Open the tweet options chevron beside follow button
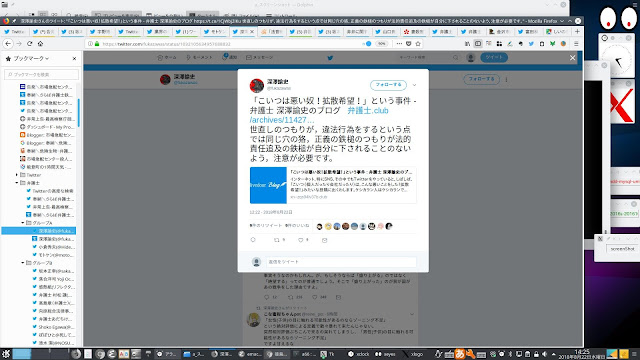The height and width of the screenshot is (360, 640). click(x=414, y=85)
